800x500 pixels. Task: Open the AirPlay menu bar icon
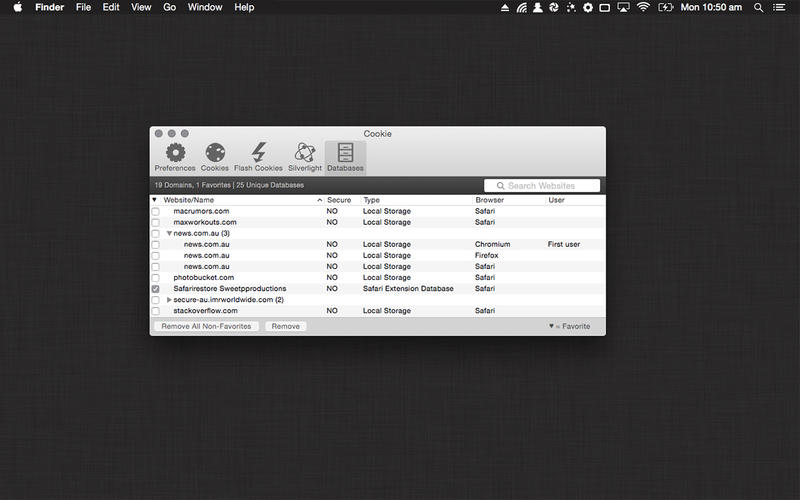pyautogui.click(x=623, y=8)
